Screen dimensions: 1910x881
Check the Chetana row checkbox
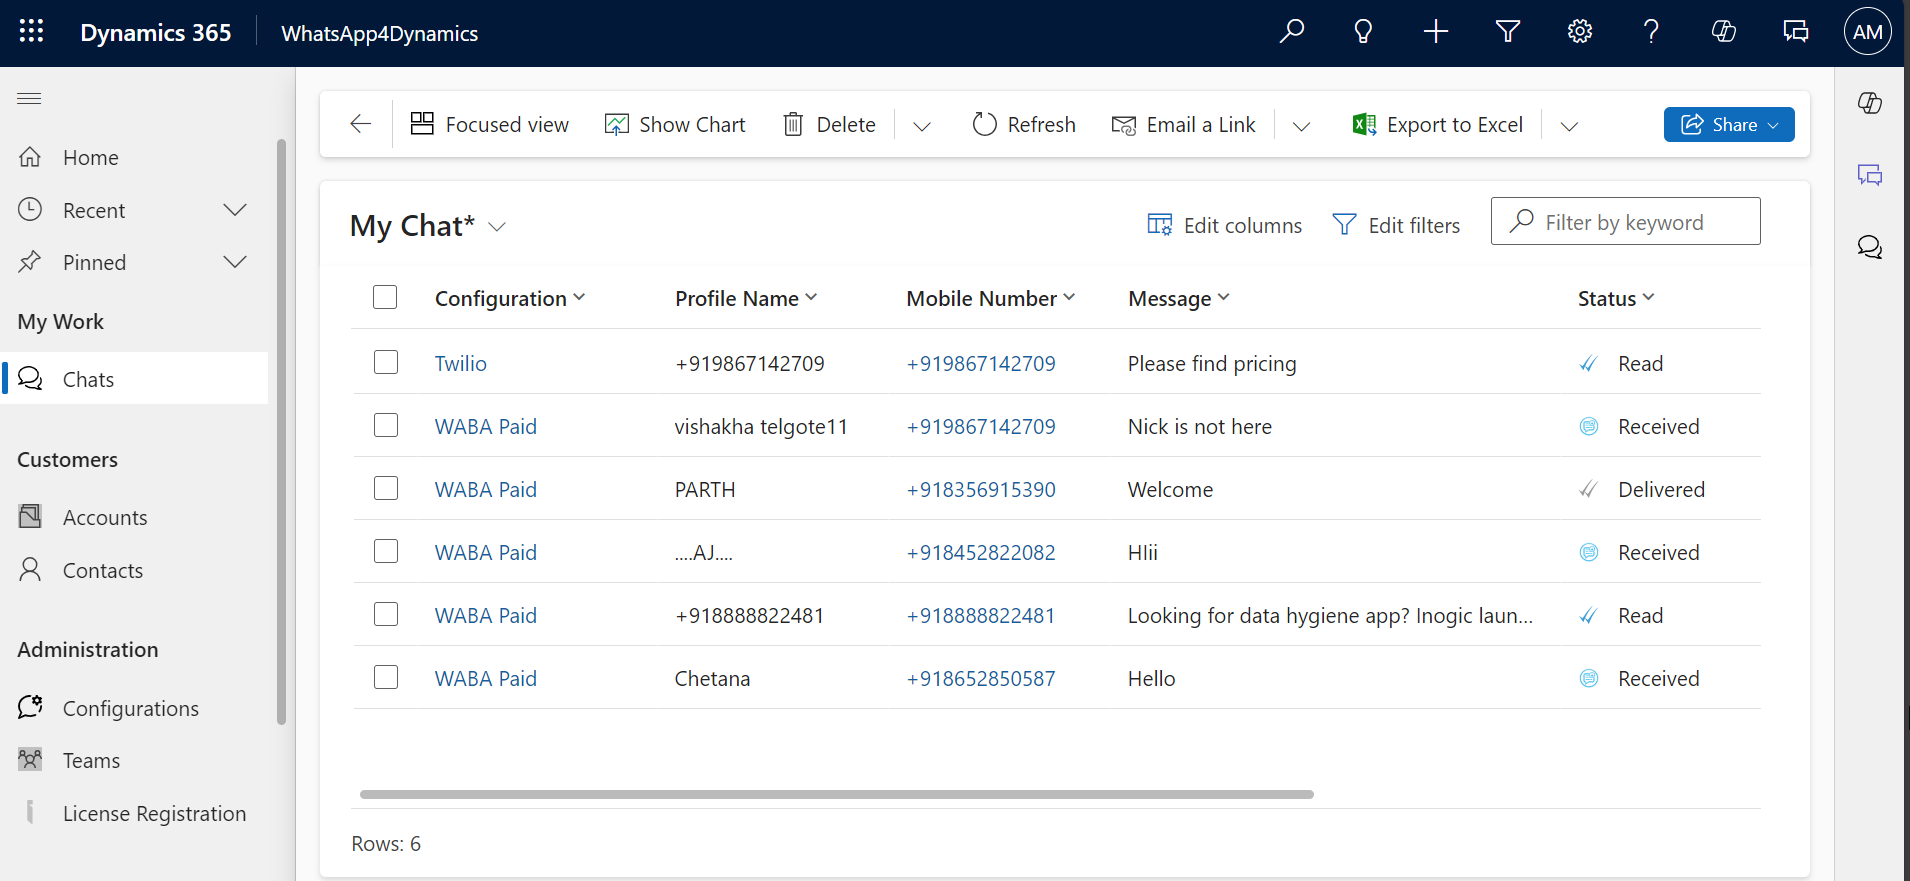(386, 677)
